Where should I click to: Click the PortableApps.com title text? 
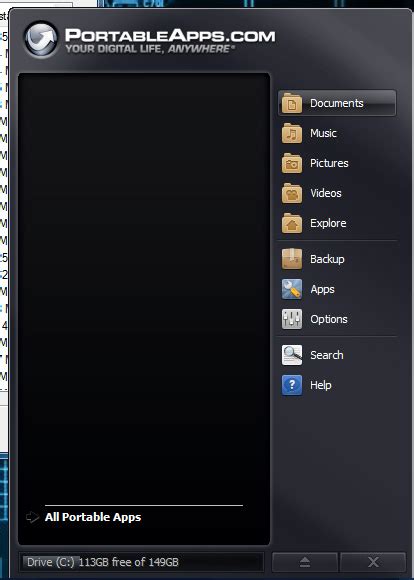(x=170, y=36)
